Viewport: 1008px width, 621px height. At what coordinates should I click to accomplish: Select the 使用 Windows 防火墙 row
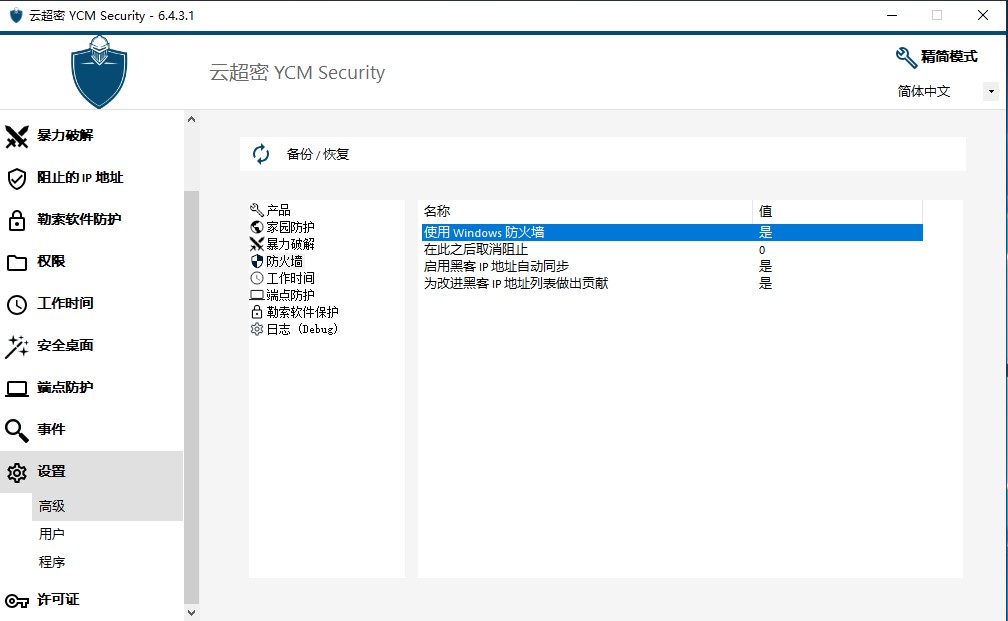click(672, 232)
